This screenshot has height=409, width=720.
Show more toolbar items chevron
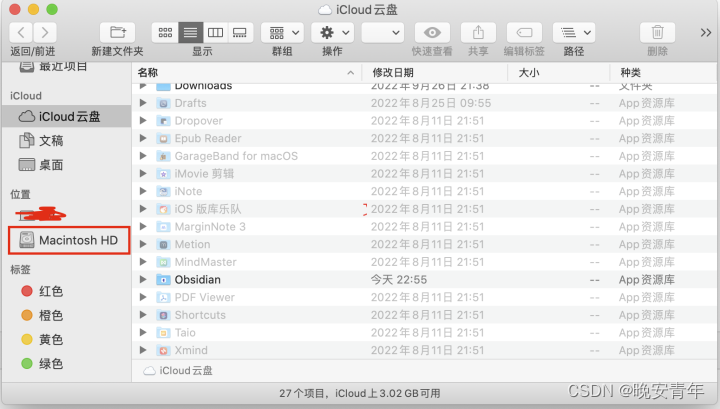[x=706, y=33]
